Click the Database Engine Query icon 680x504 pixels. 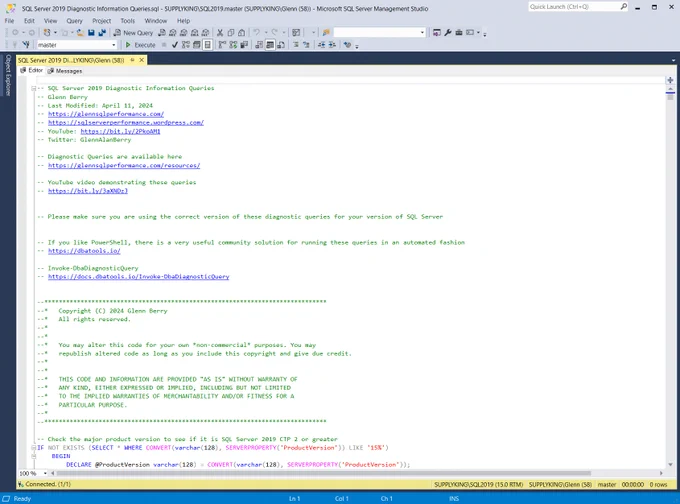point(162,33)
